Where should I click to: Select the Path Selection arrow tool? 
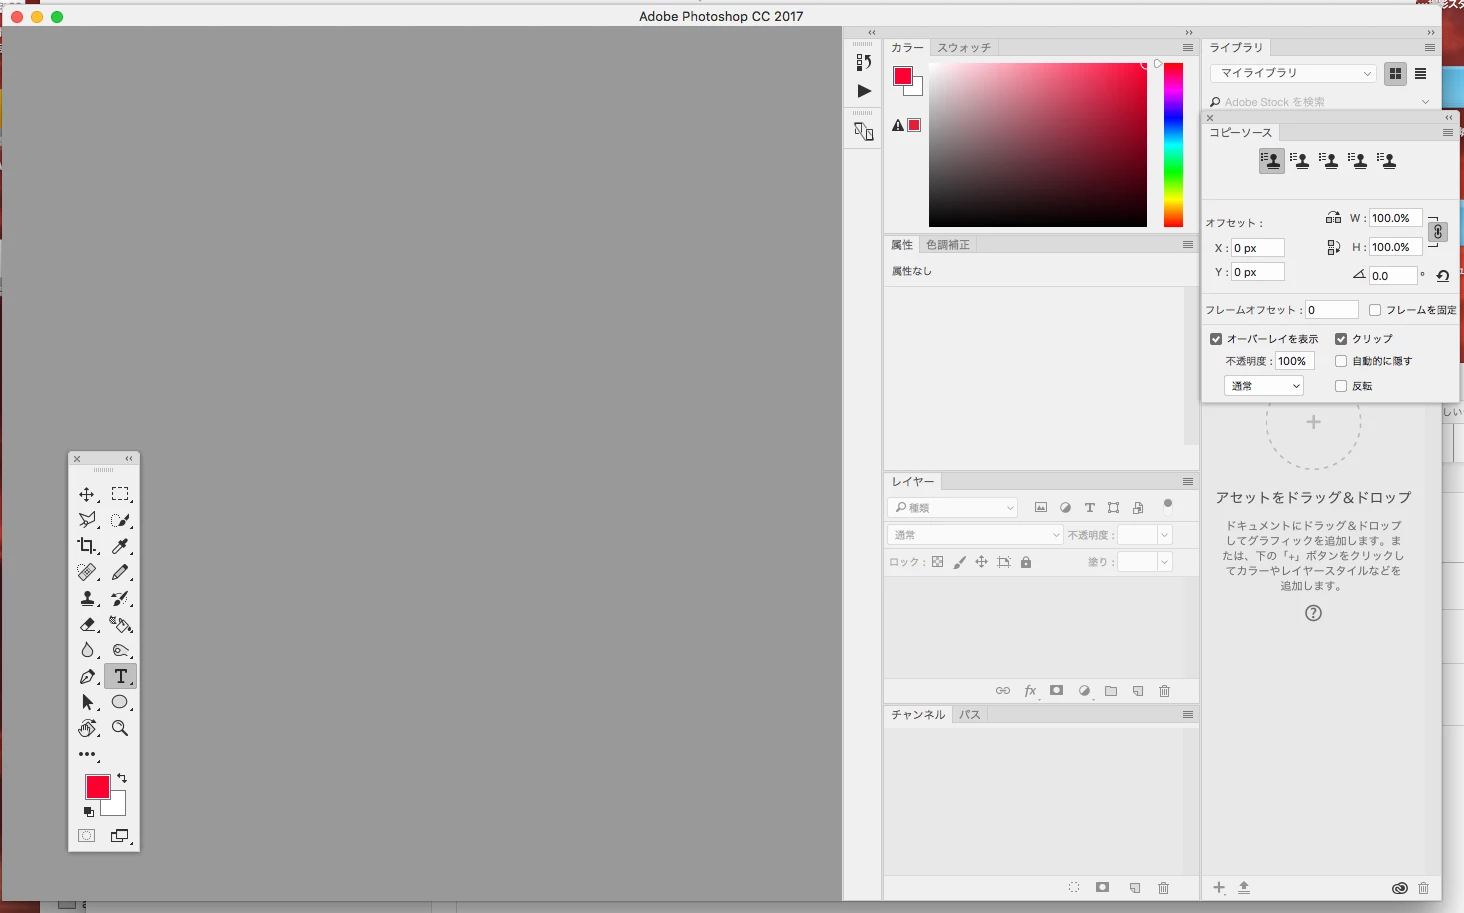(87, 702)
